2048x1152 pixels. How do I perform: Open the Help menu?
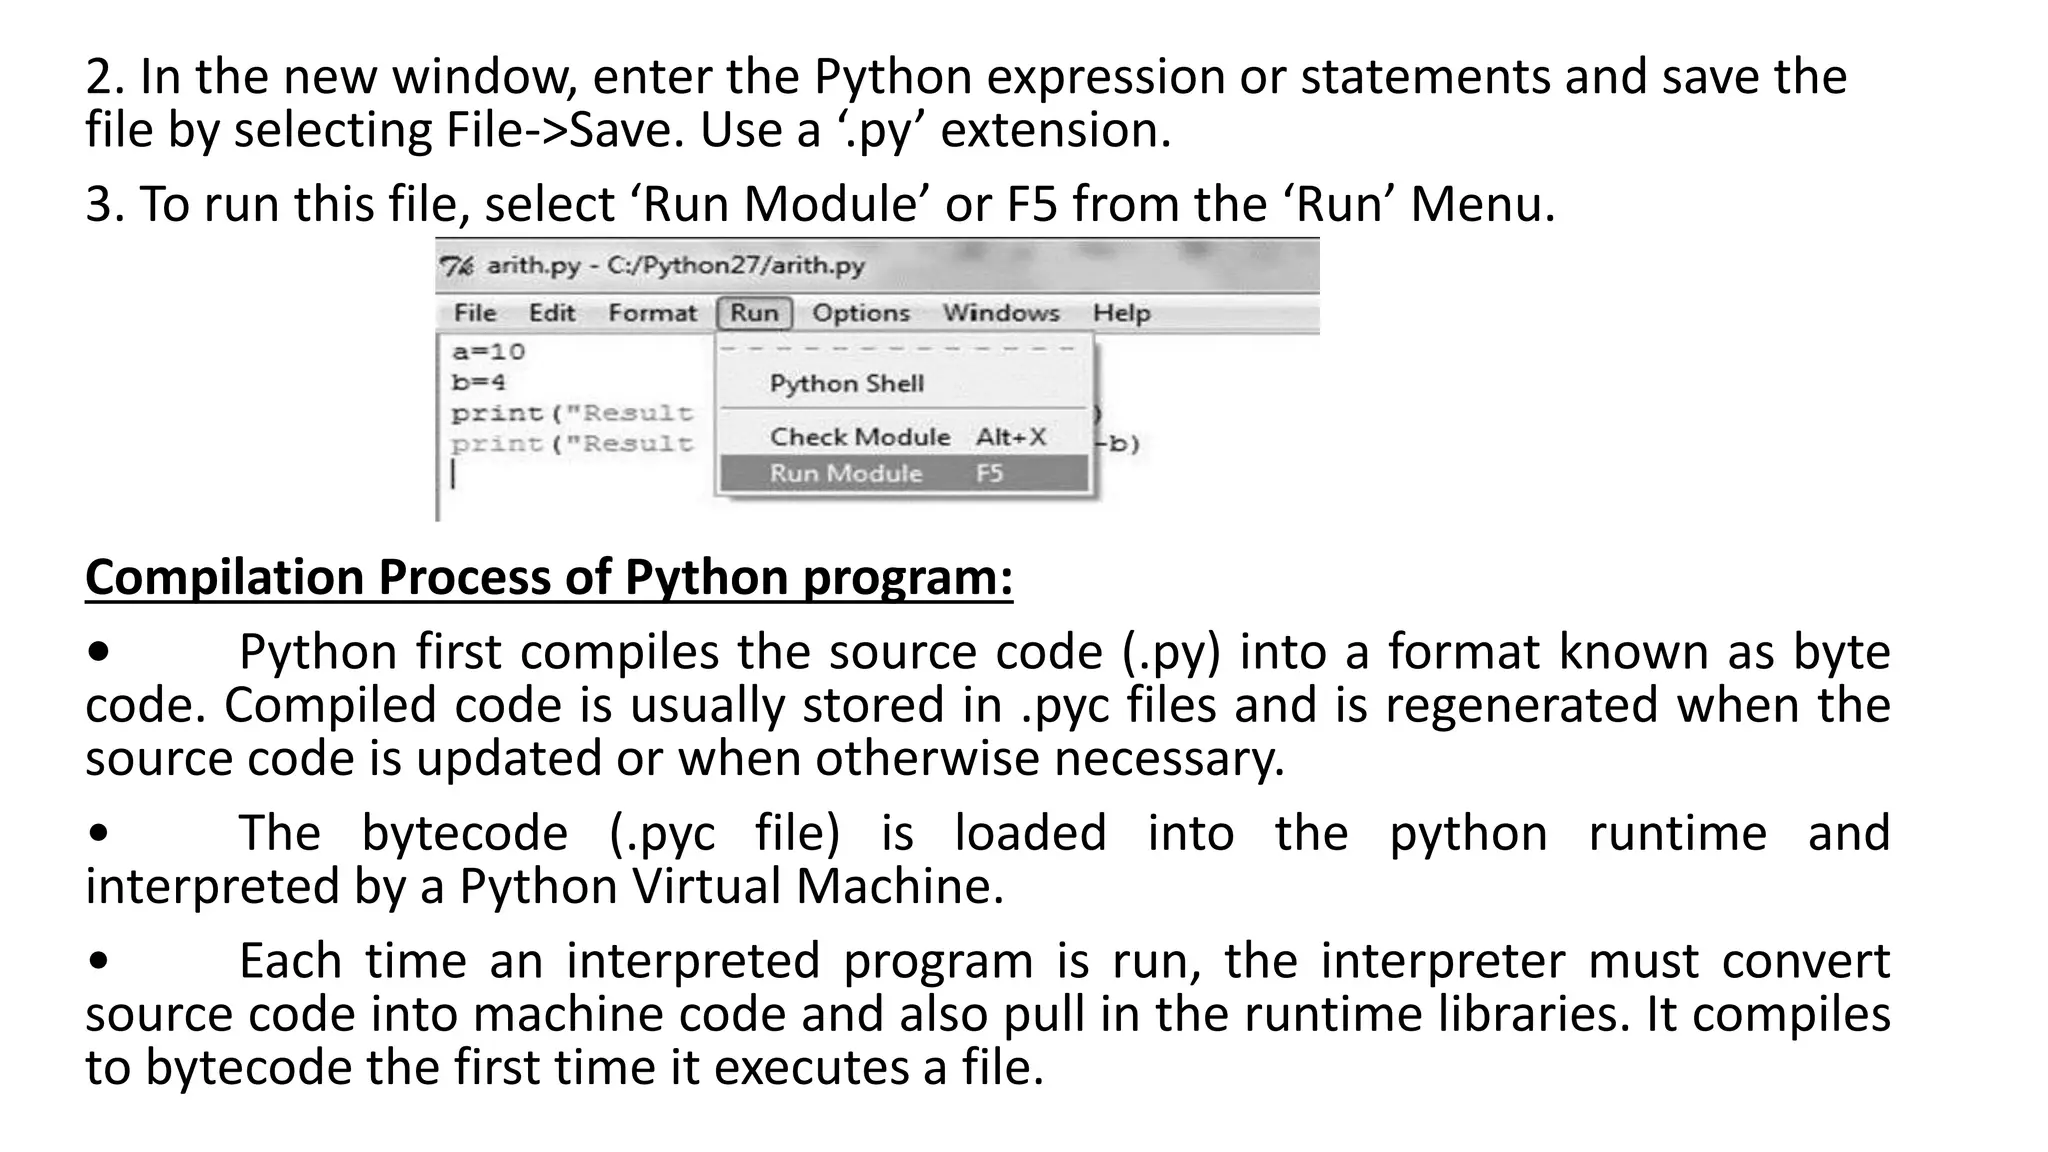(x=1121, y=313)
